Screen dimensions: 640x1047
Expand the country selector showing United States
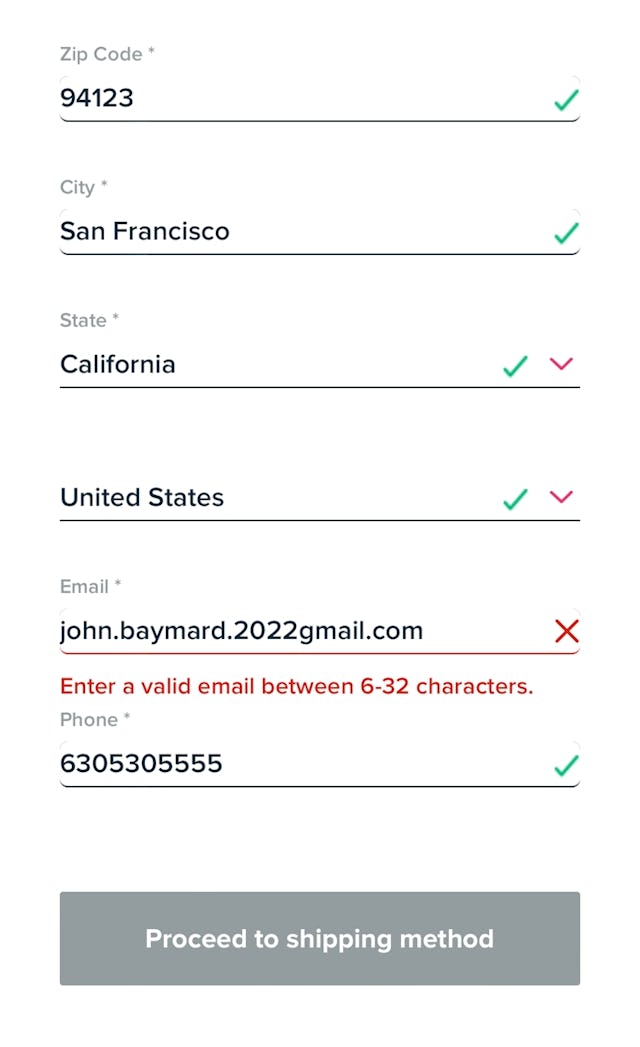coord(561,499)
